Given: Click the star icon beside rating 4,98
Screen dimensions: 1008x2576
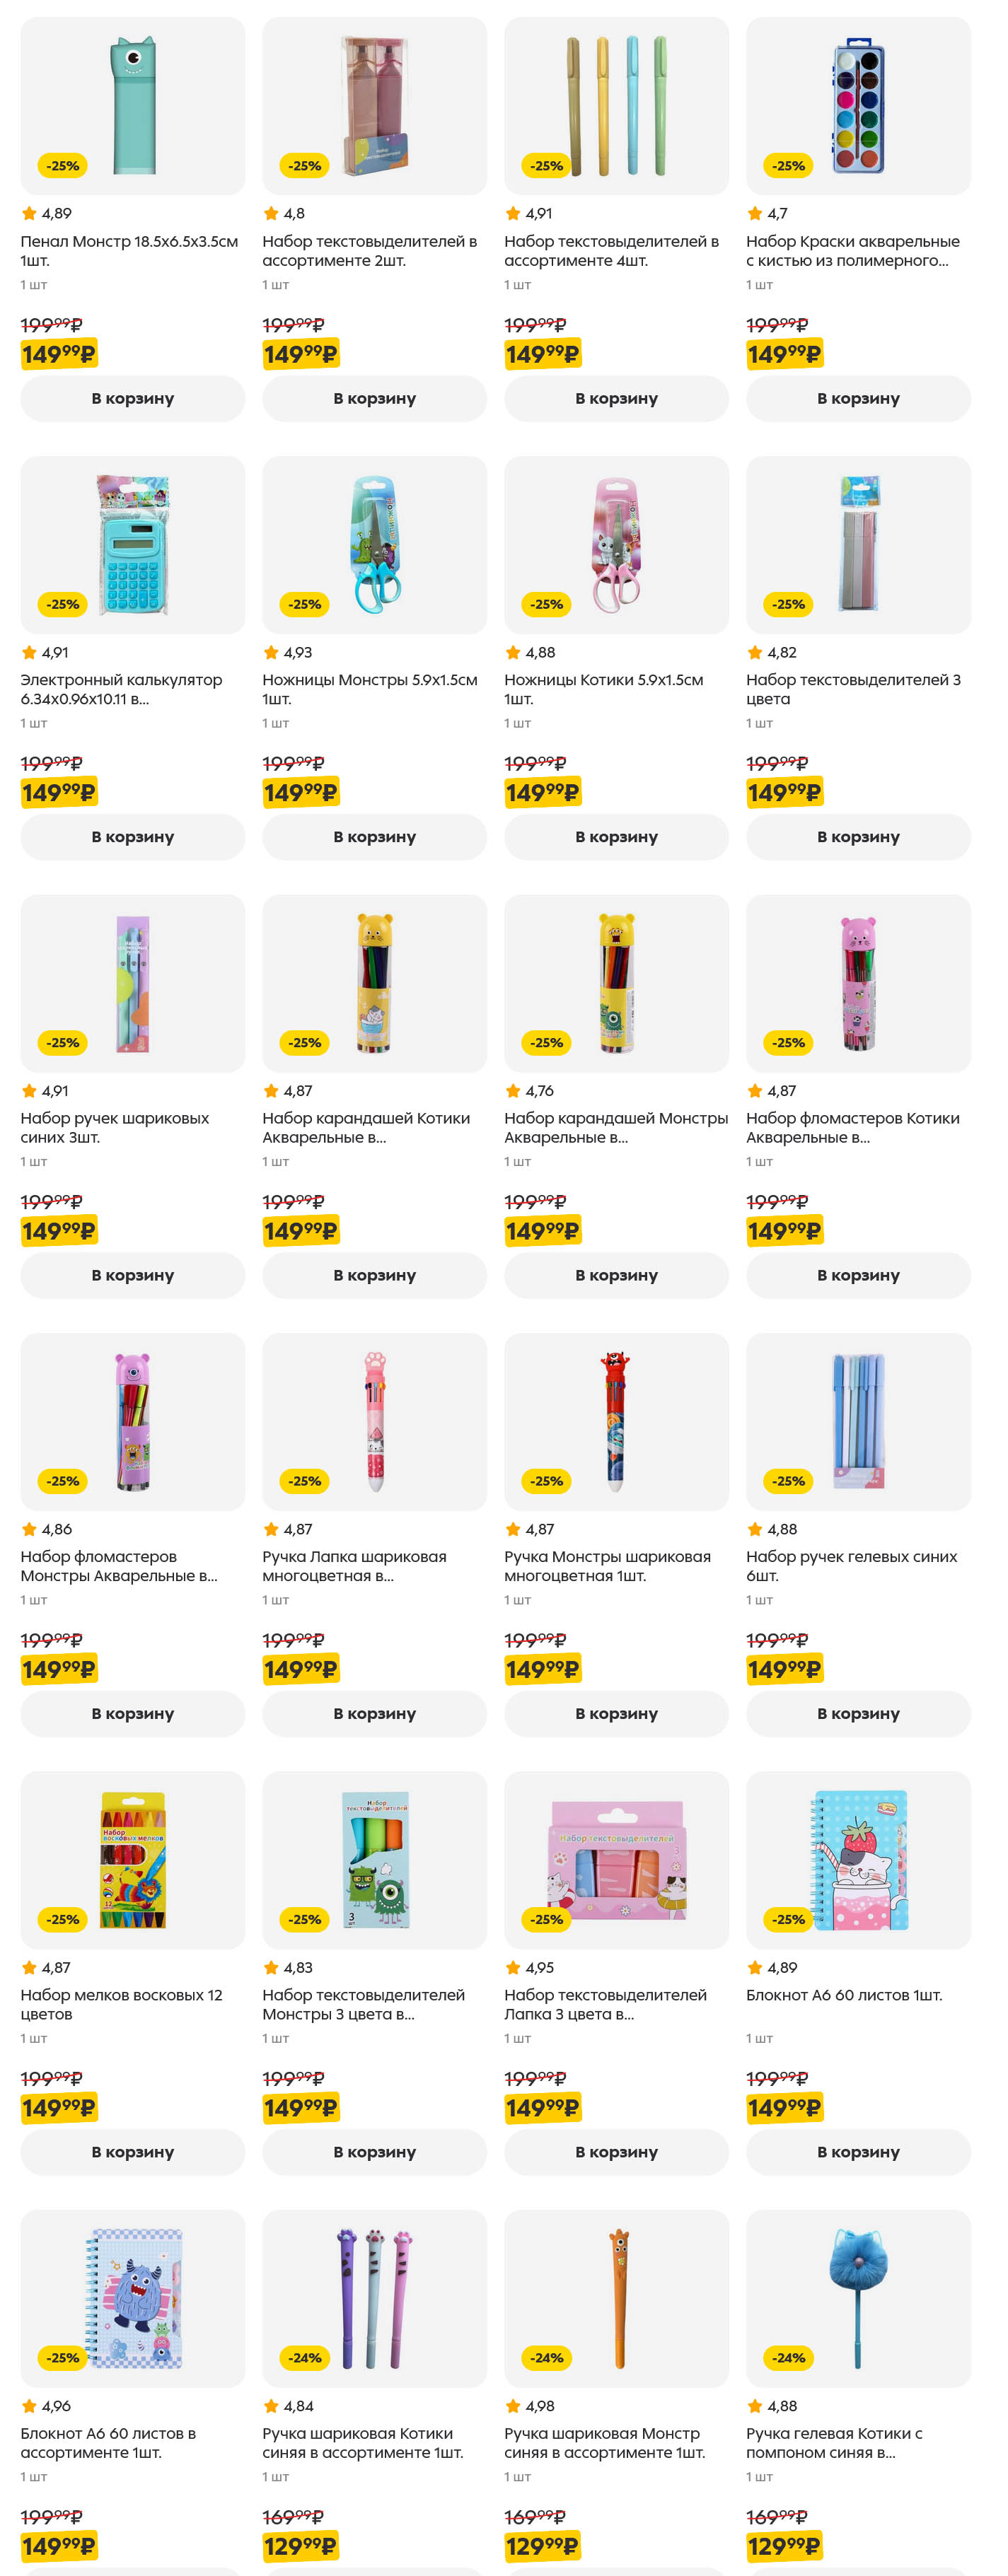Looking at the screenshot, I should pos(513,2406).
